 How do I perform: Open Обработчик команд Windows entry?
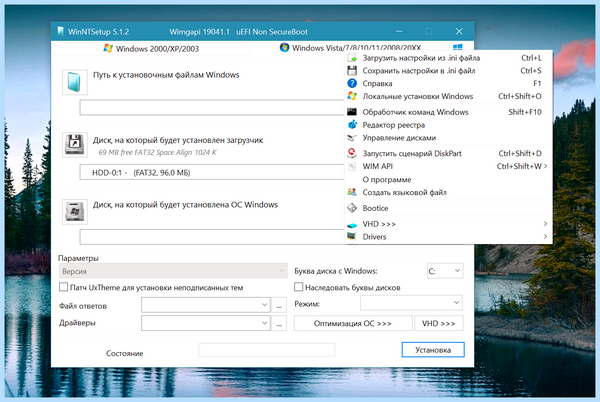point(448,112)
